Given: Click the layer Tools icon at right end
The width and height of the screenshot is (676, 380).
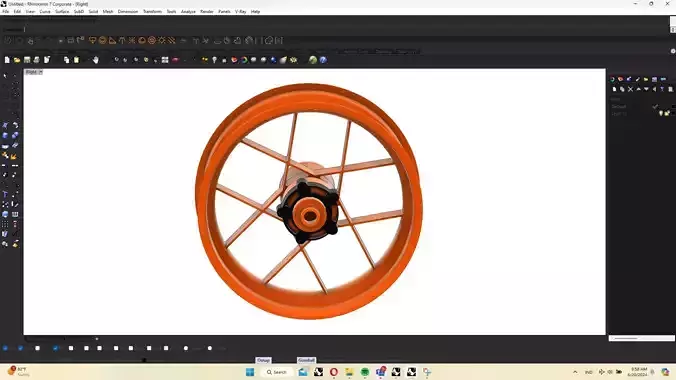Looking at the screenshot, I should 670,89.
